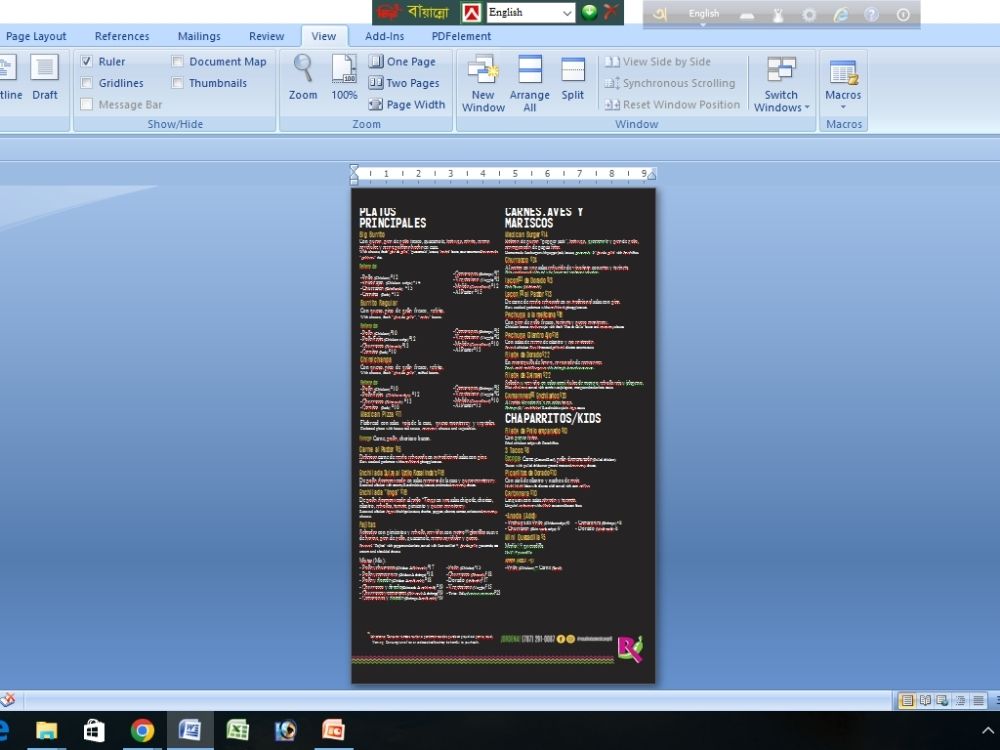Click View Side by Side

[658, 62]
